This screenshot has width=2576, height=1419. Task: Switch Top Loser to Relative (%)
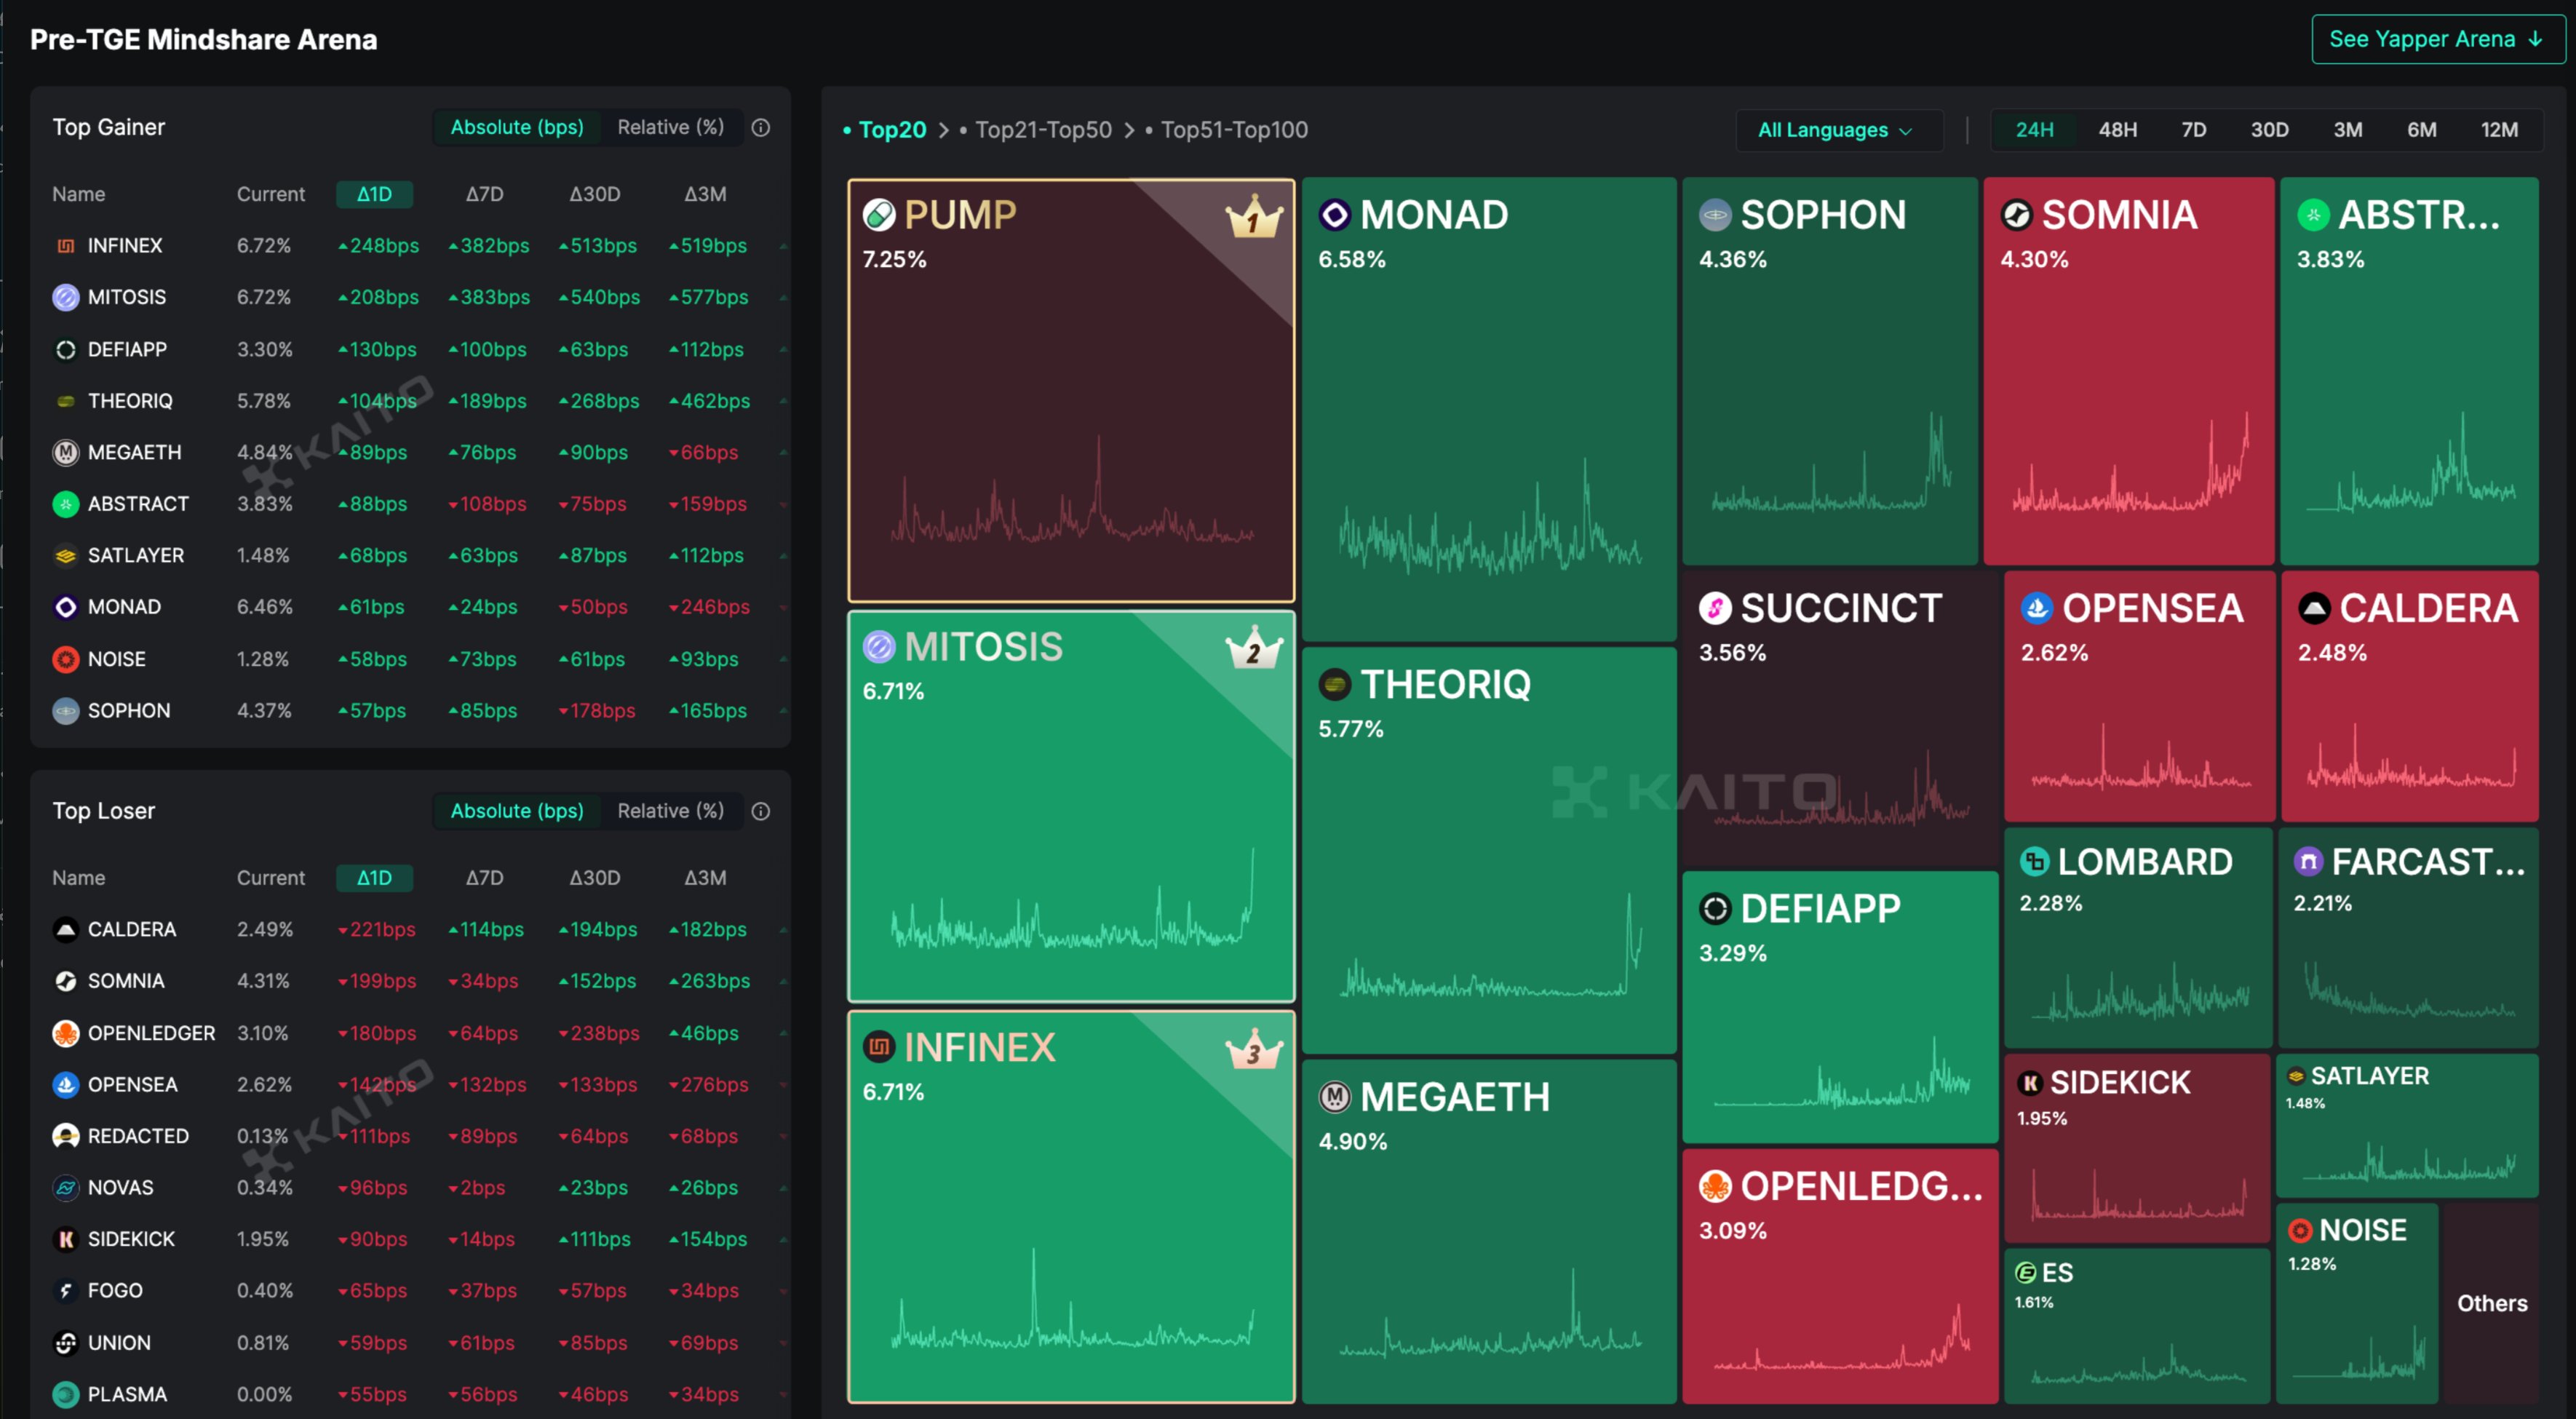click(x=670, y=811)
